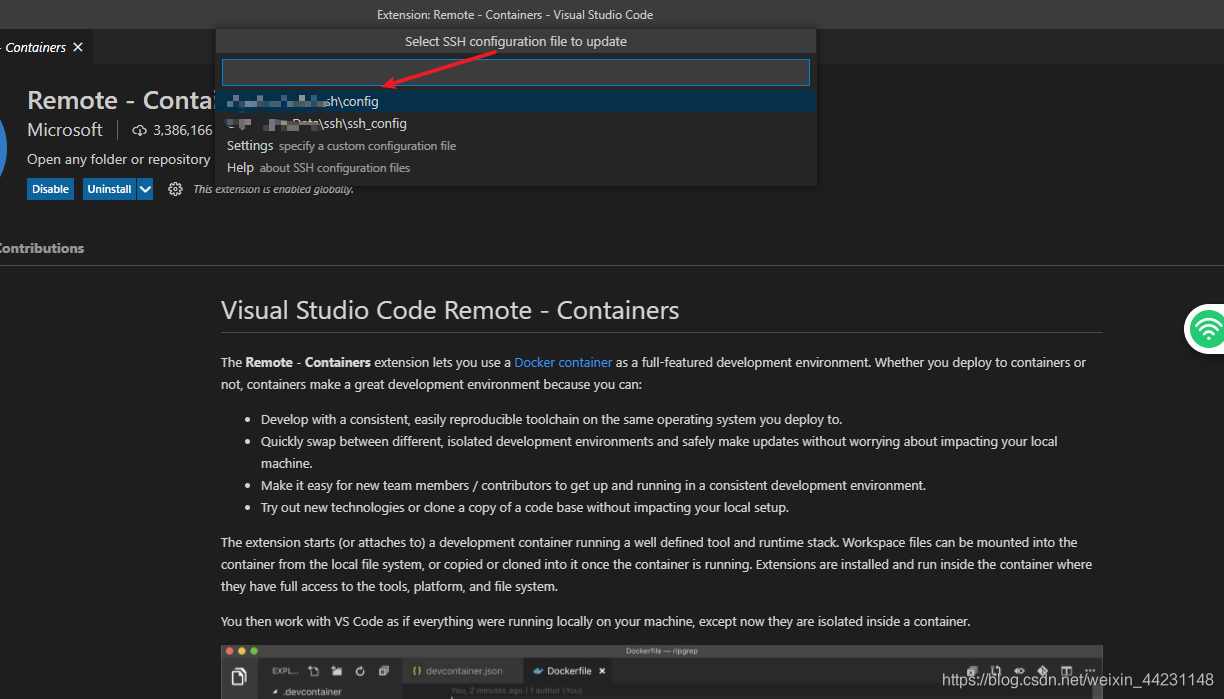The image size is (1224, 699).
Task: Uninstall the Remote - Containers extension
Action: 109,189
